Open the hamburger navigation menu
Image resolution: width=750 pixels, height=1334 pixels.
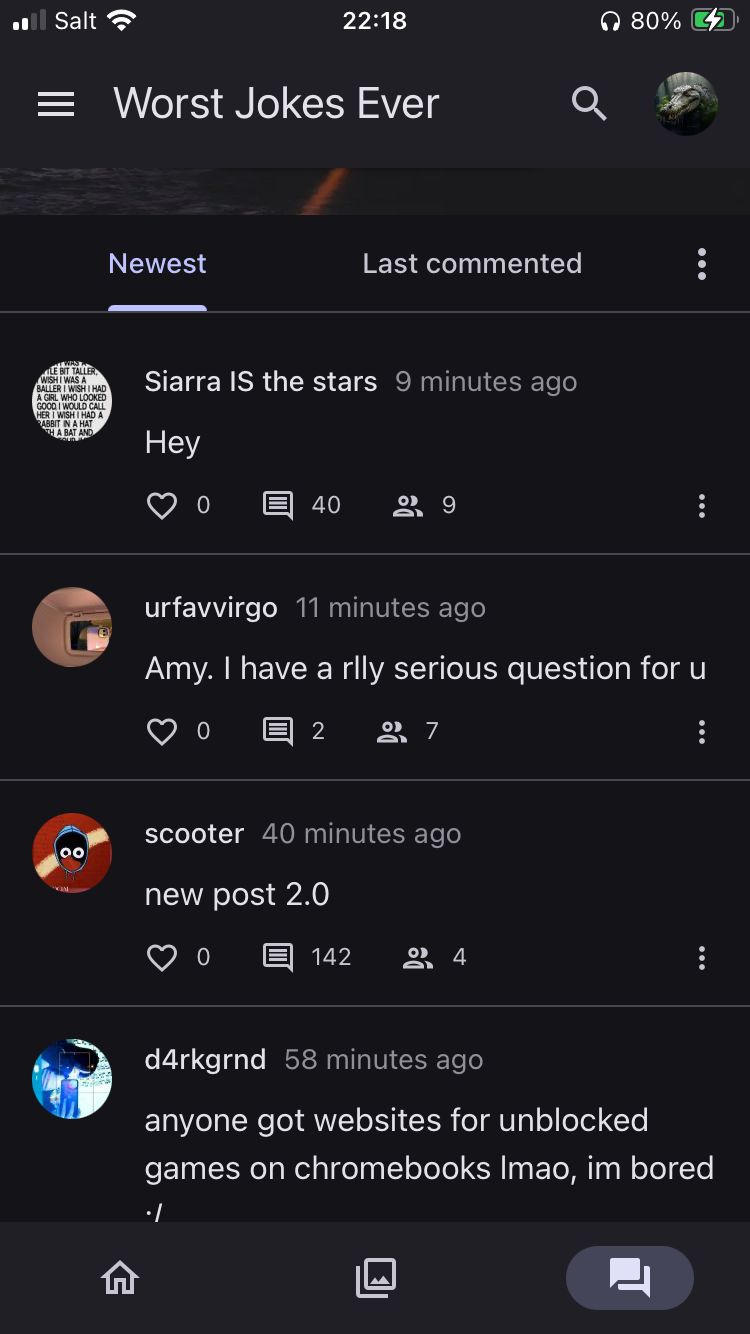56,104
